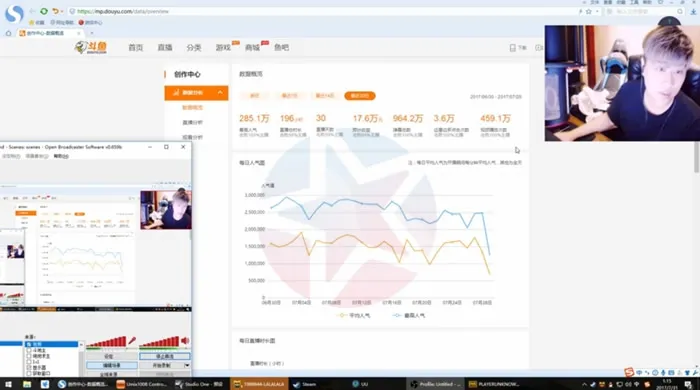Mute the OBS microphone icon

point(132,341)
